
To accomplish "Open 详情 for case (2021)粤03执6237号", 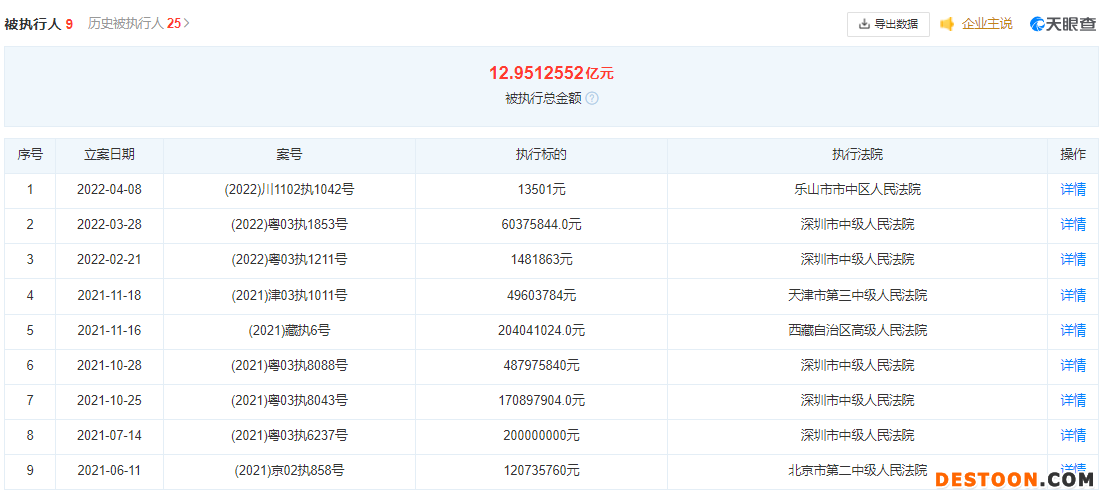I will [x=1073, y=435].
